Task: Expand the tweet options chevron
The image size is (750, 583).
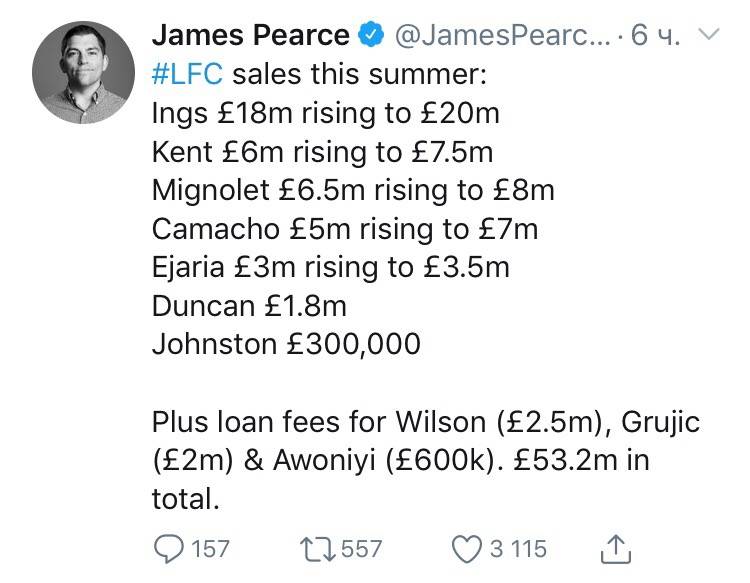Action: point(707,35)
